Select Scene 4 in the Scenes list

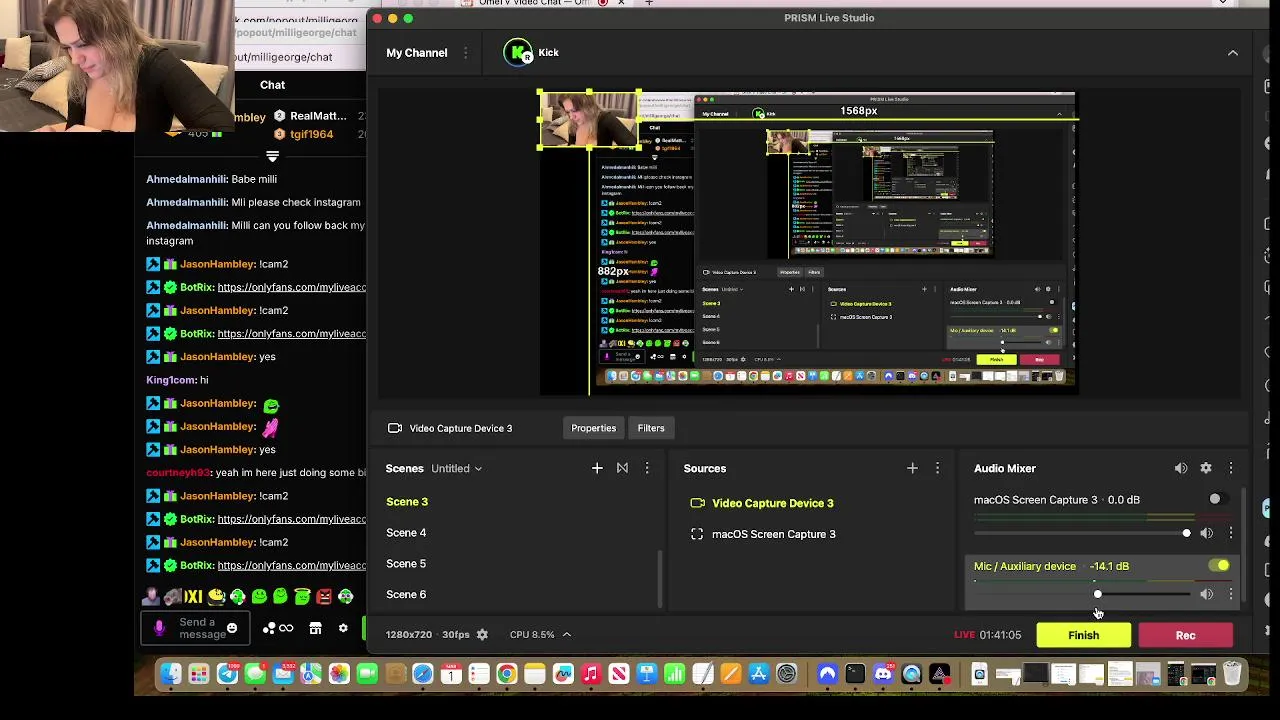click(406, 533)
